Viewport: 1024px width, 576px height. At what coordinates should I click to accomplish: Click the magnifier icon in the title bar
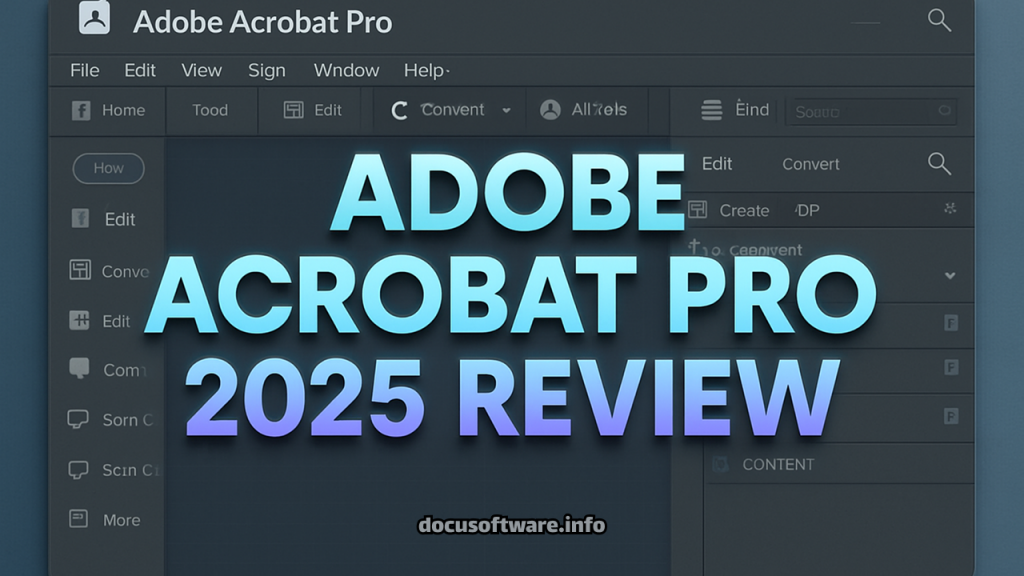(x=939, y=20)
